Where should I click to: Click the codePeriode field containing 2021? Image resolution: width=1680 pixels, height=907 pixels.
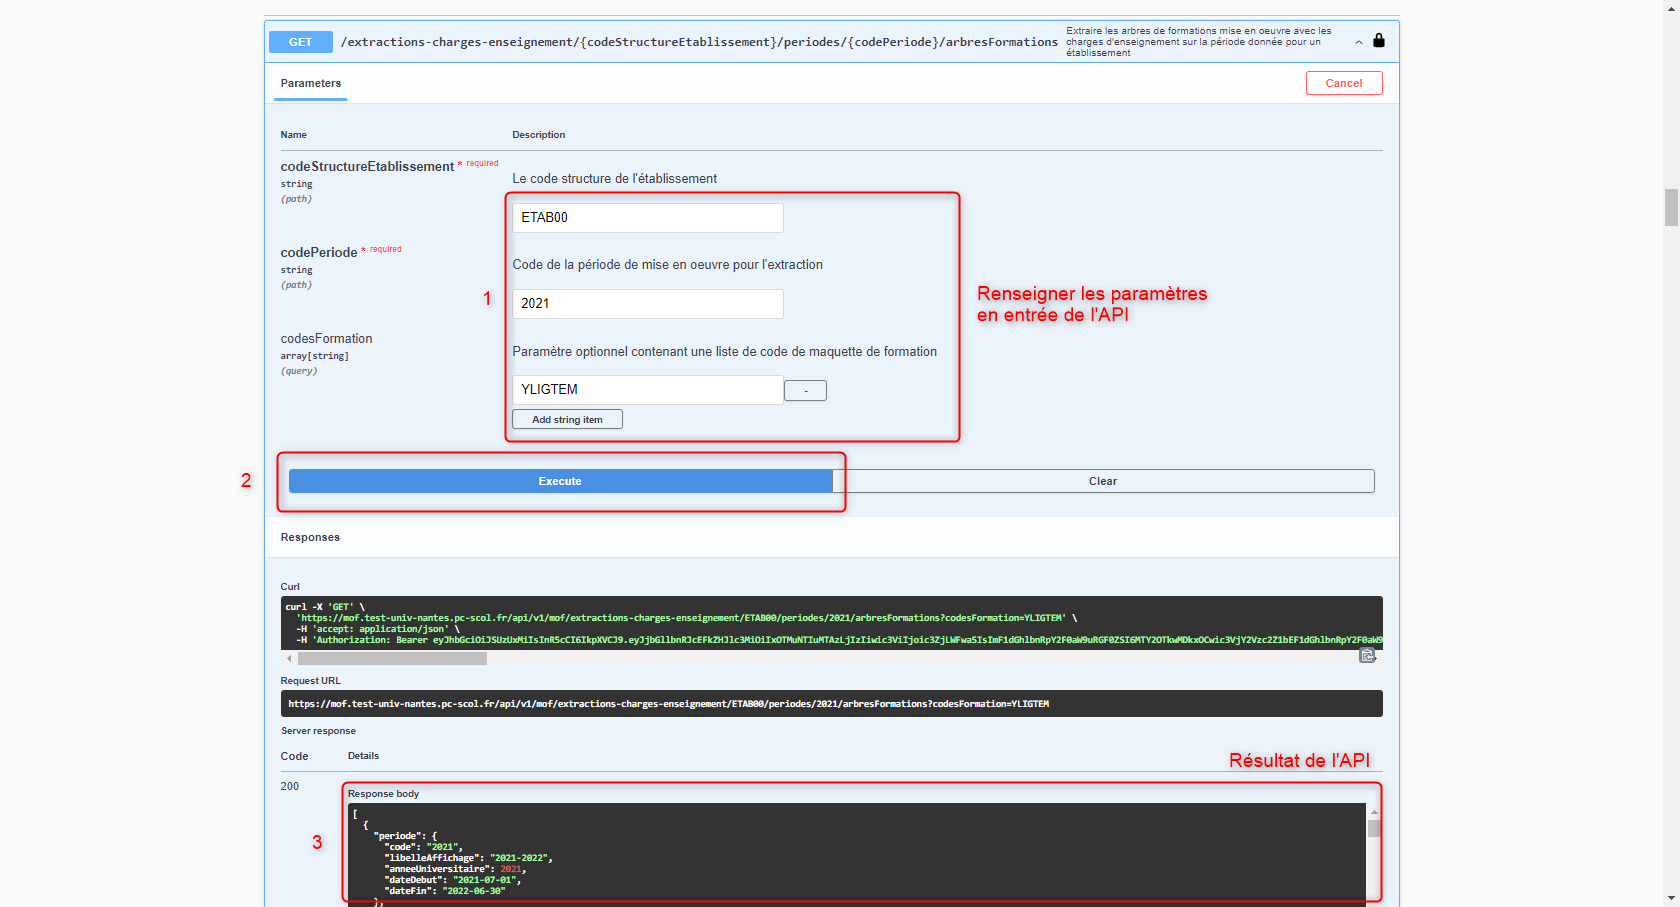click(x=647, y=304)
